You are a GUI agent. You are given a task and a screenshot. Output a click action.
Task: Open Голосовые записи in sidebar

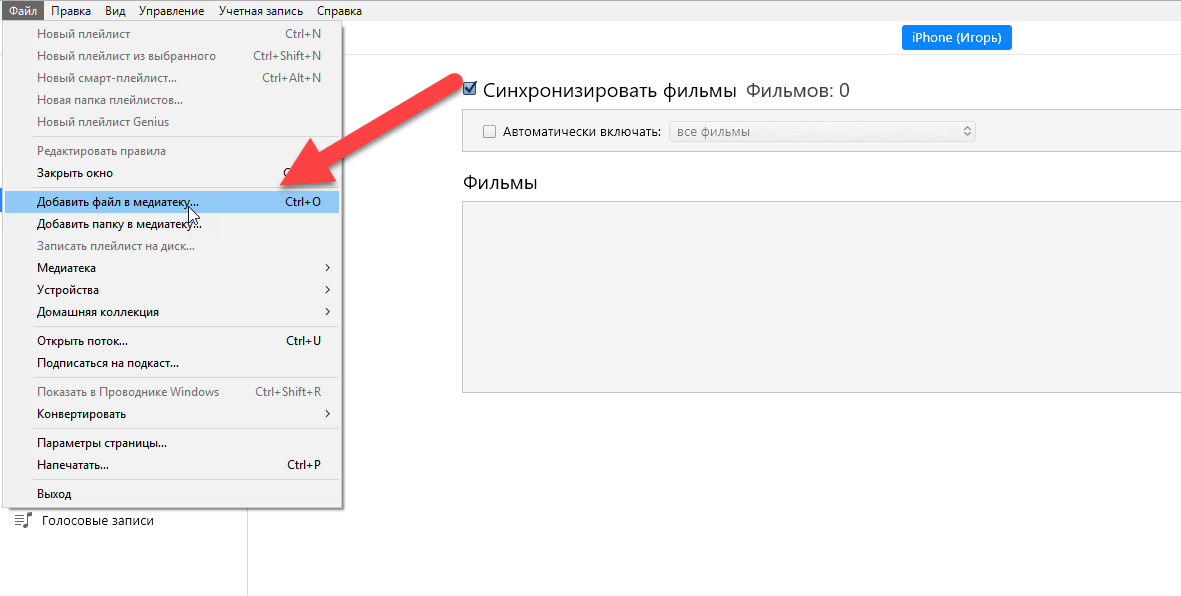[x=98, y=520]
